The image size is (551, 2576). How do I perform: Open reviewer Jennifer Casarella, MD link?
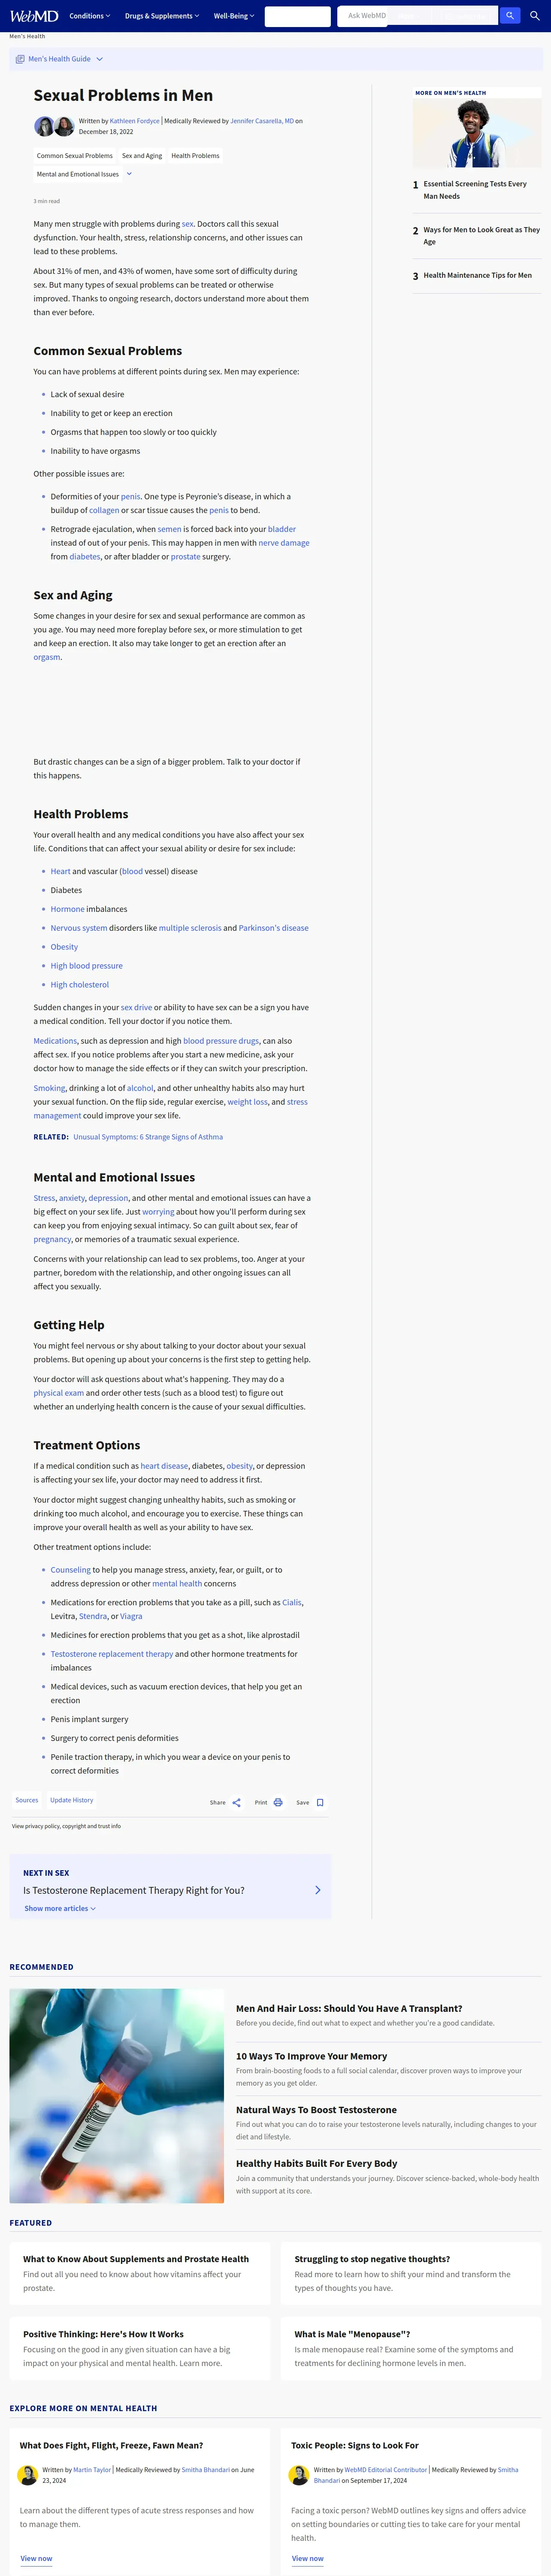(x=262, y=121)
